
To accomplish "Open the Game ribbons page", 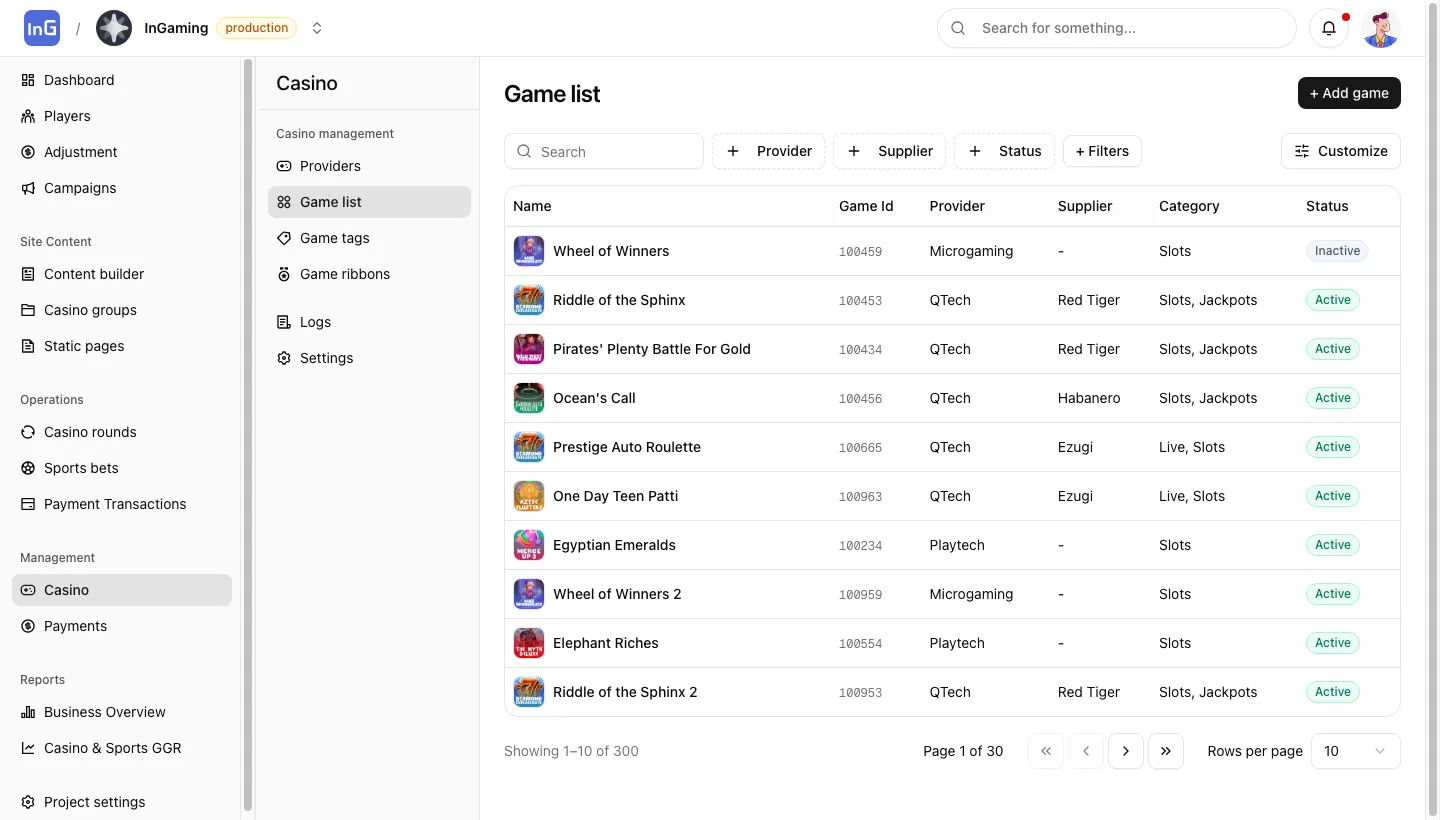I will (344, 274).
